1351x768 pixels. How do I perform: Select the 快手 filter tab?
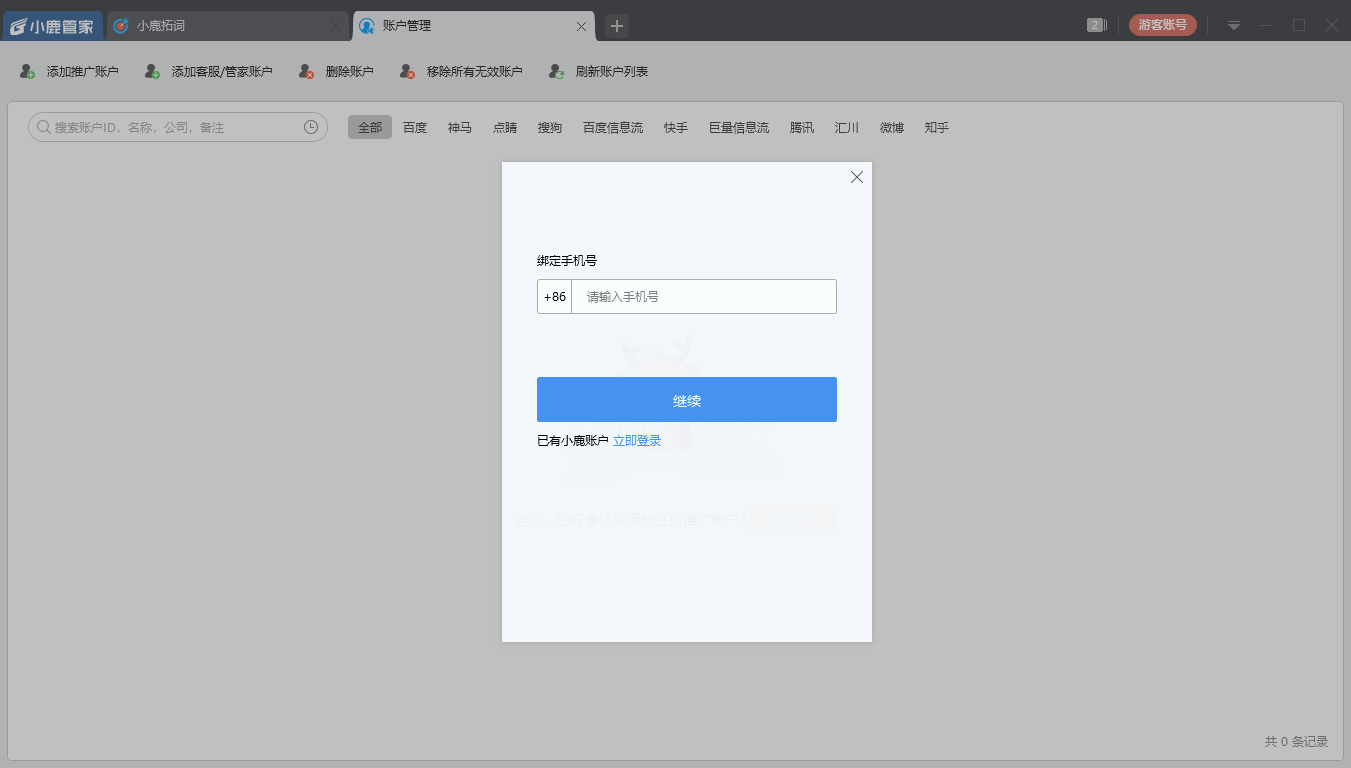click(676, 128)
